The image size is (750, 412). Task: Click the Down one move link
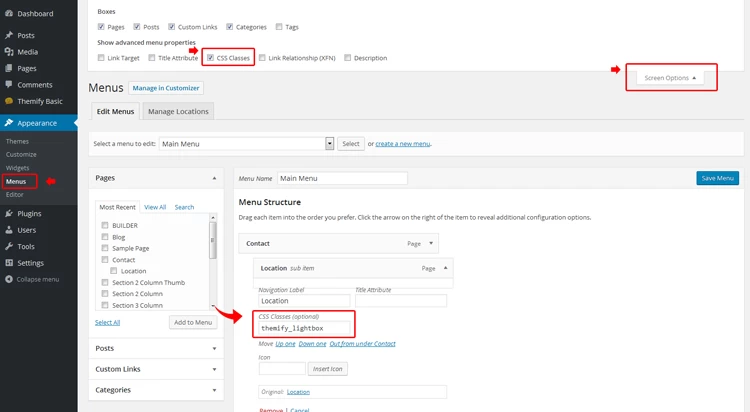pyautogui.click(x=312, y=344)
